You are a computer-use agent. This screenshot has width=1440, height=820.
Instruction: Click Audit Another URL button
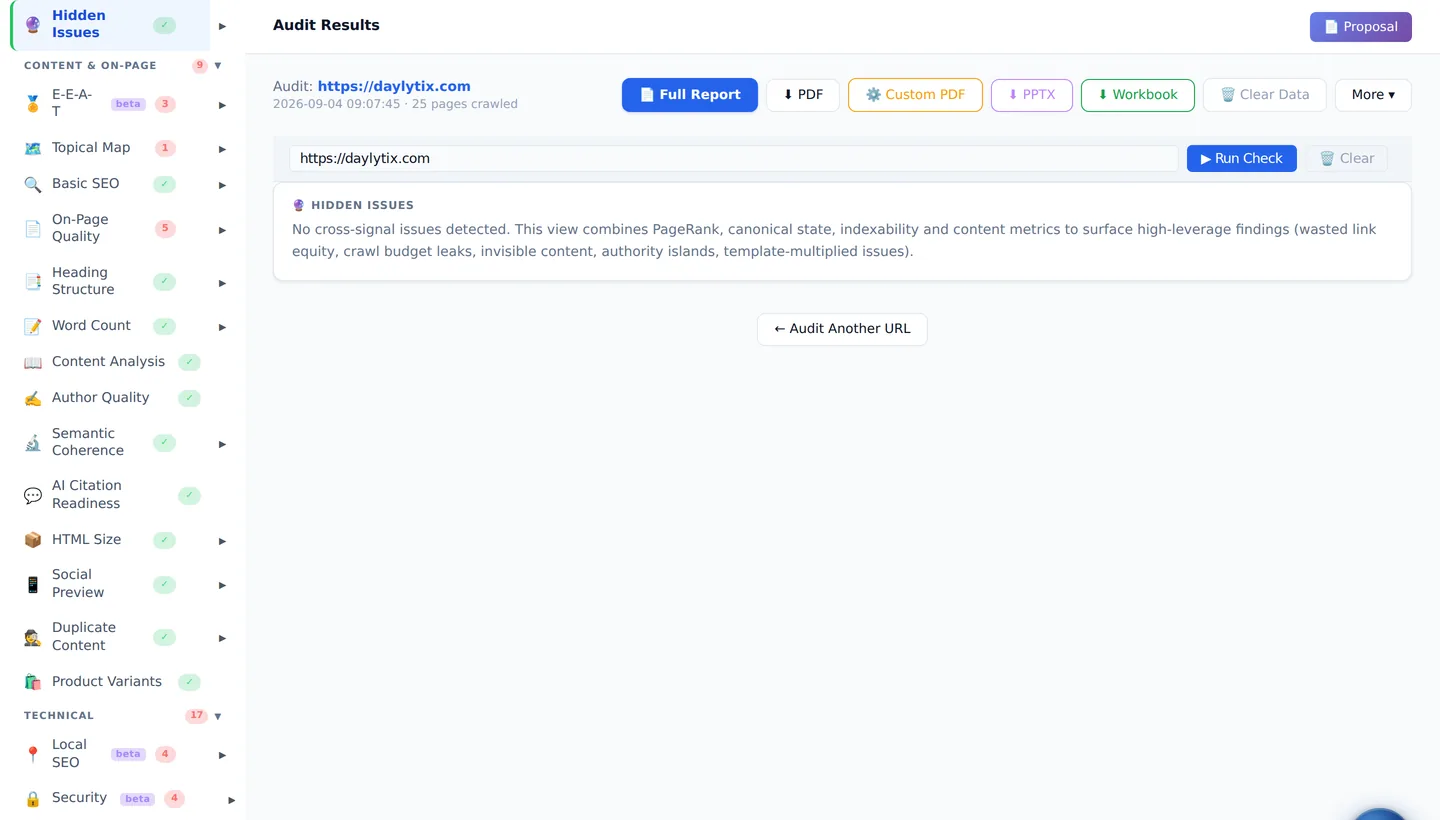pyautogui.click(x=842, y=329)
